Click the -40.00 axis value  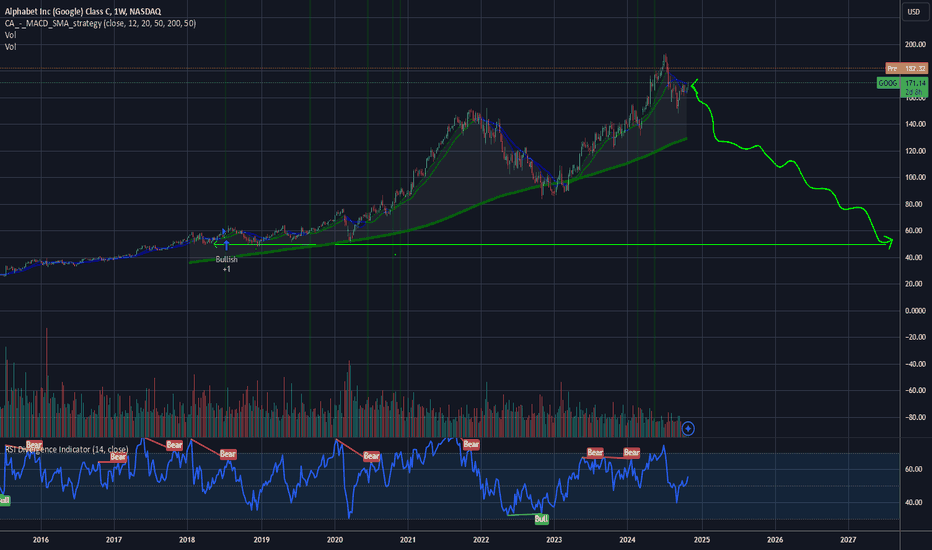pyautogui.click(x=915, y=364)
